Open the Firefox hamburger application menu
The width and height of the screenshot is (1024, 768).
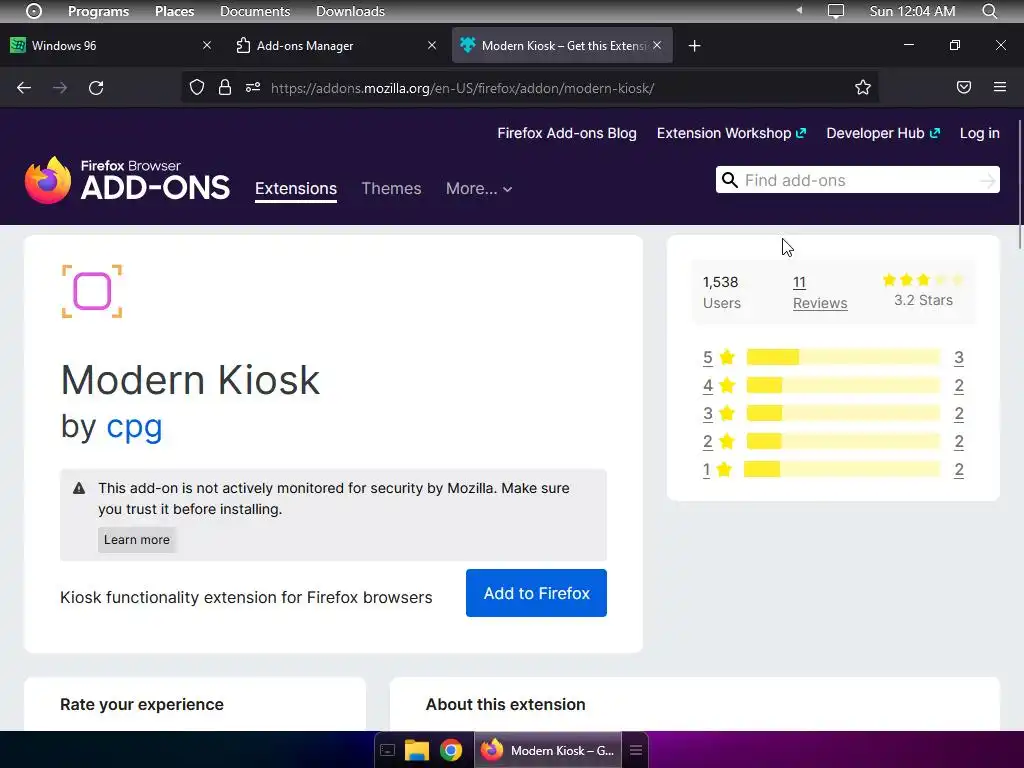point(1000,87)
